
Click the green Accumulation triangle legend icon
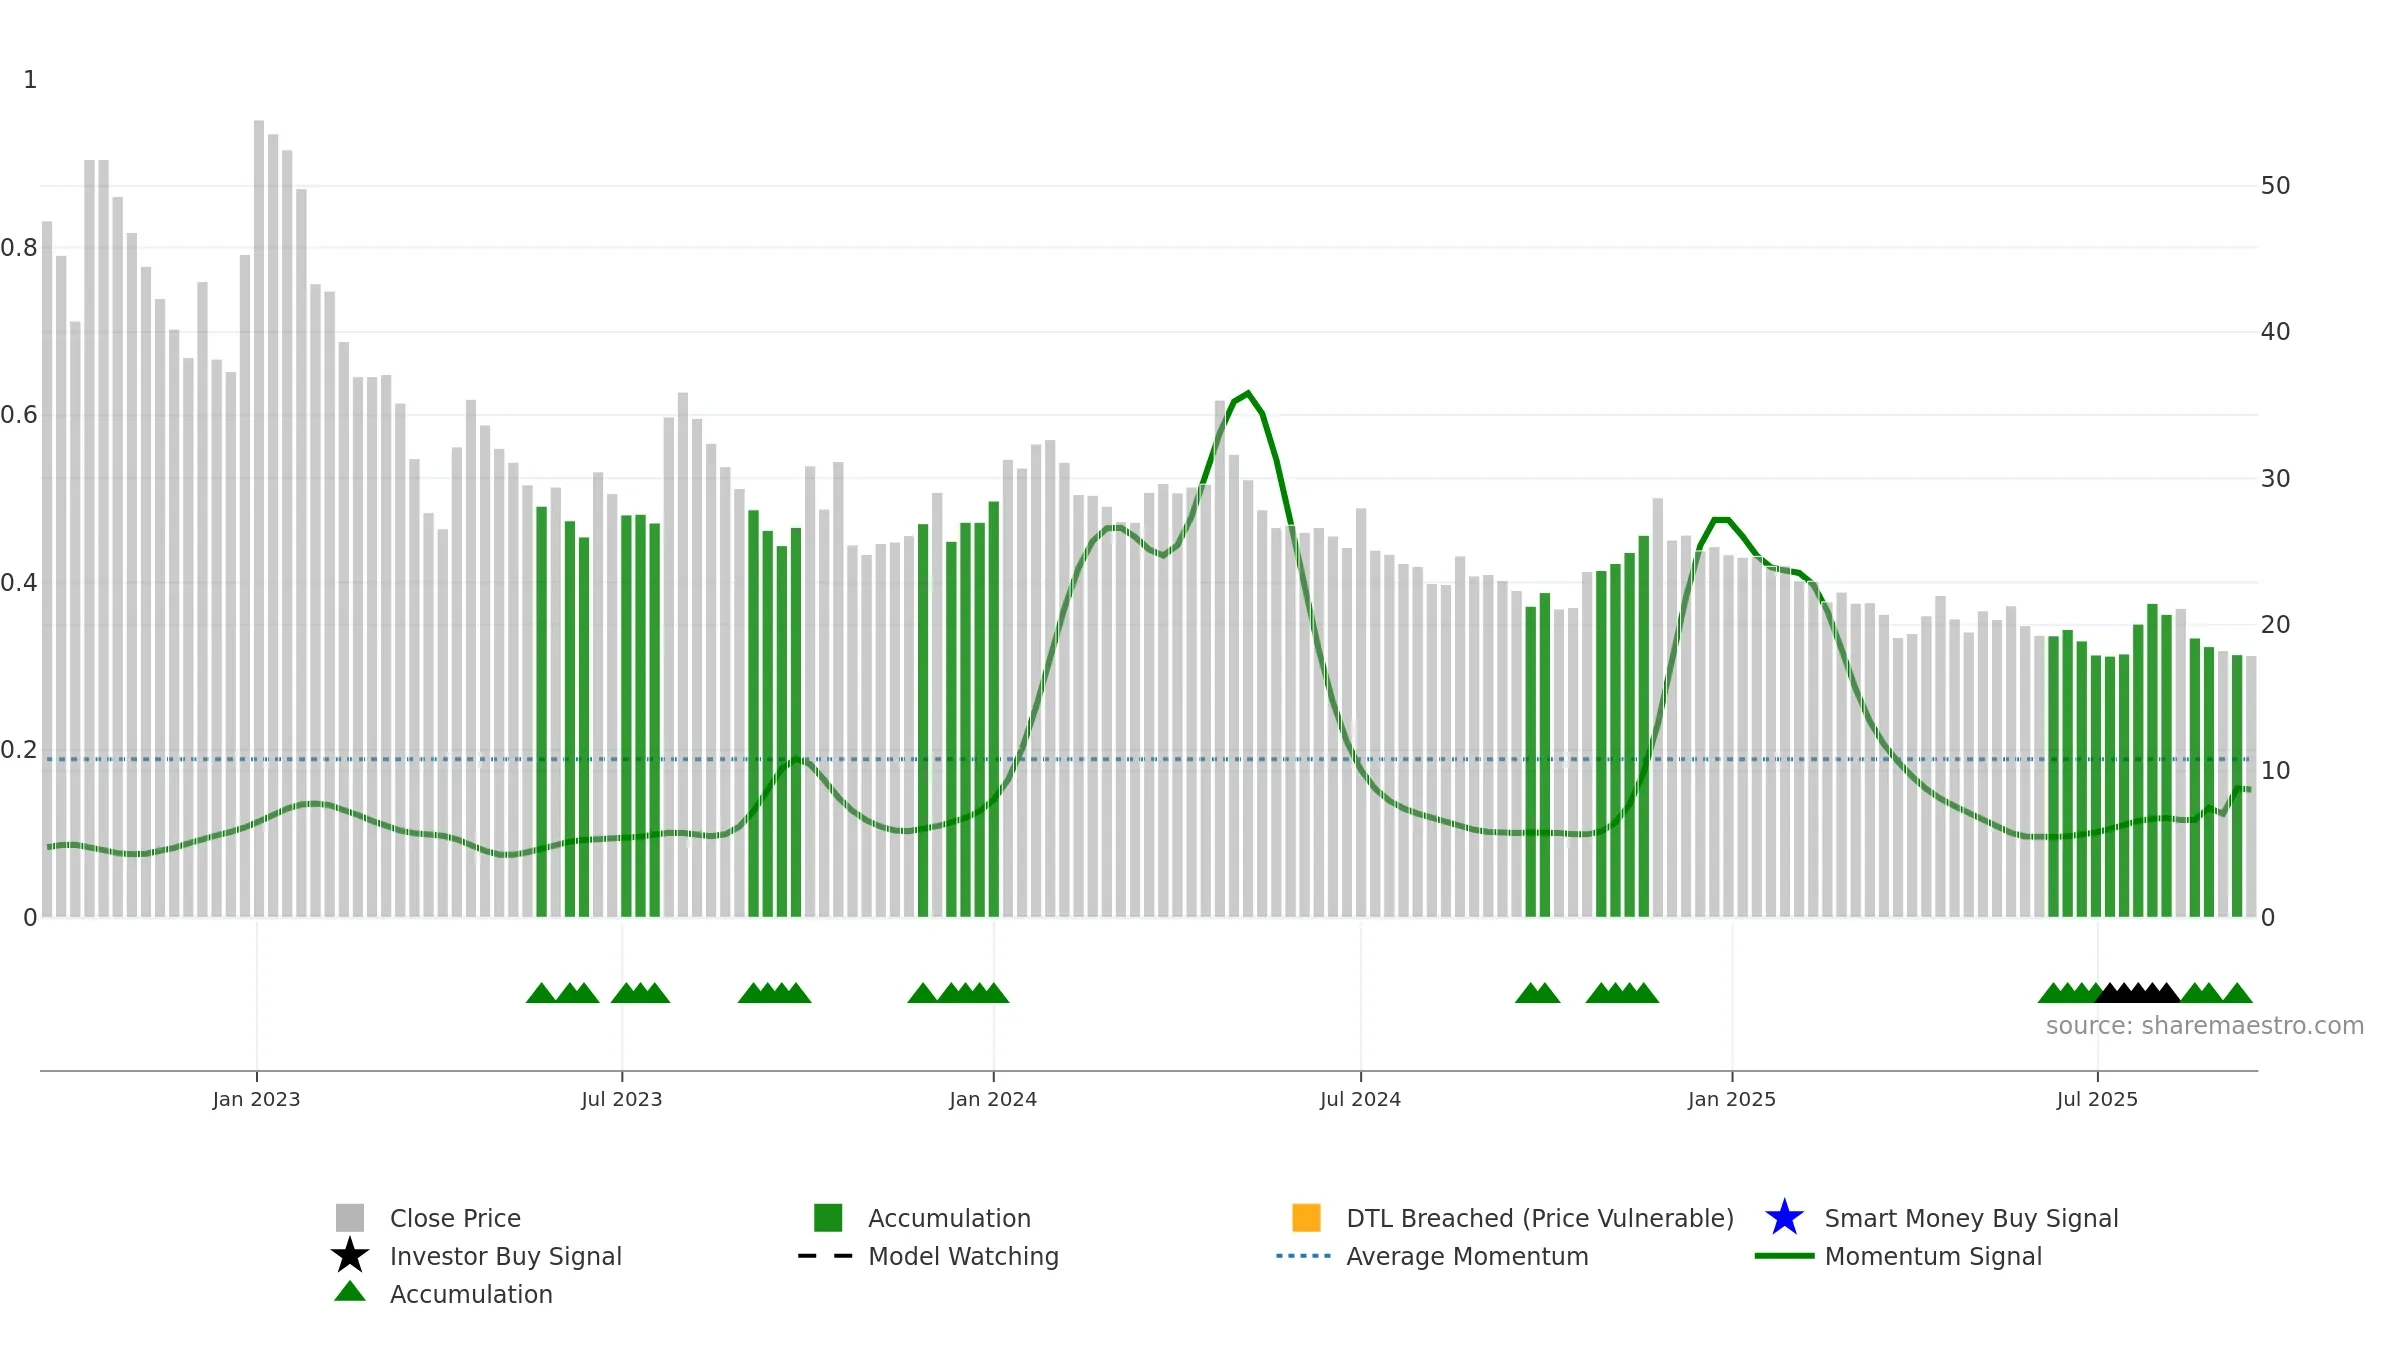[350, 1291]
